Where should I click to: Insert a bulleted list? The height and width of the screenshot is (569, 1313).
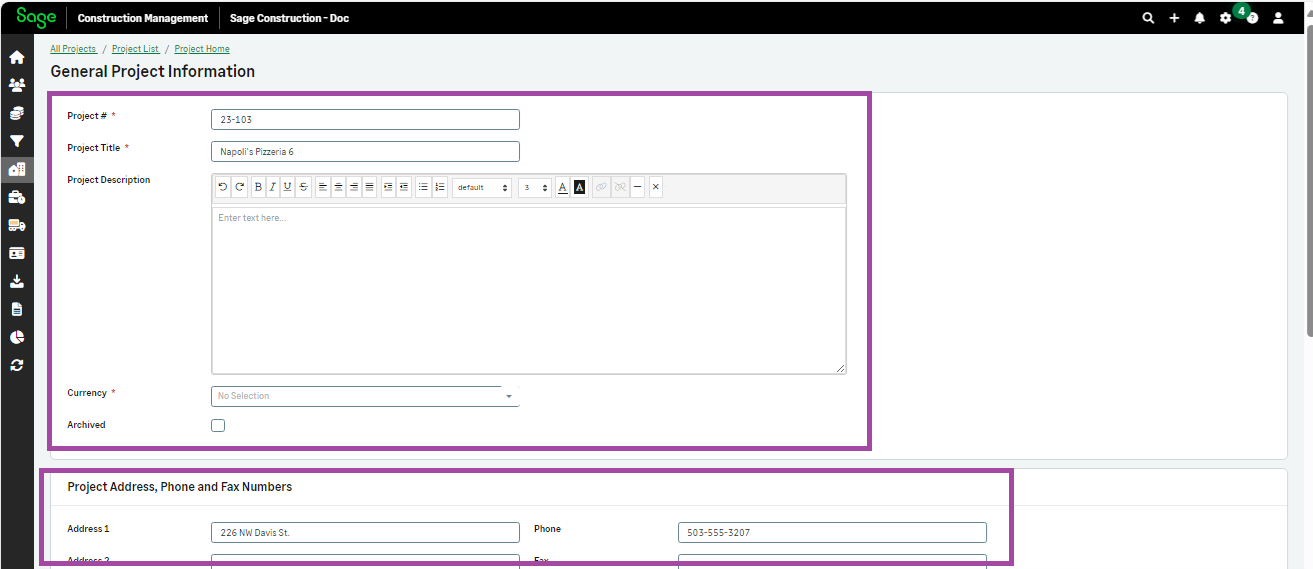tap(423, 187)
